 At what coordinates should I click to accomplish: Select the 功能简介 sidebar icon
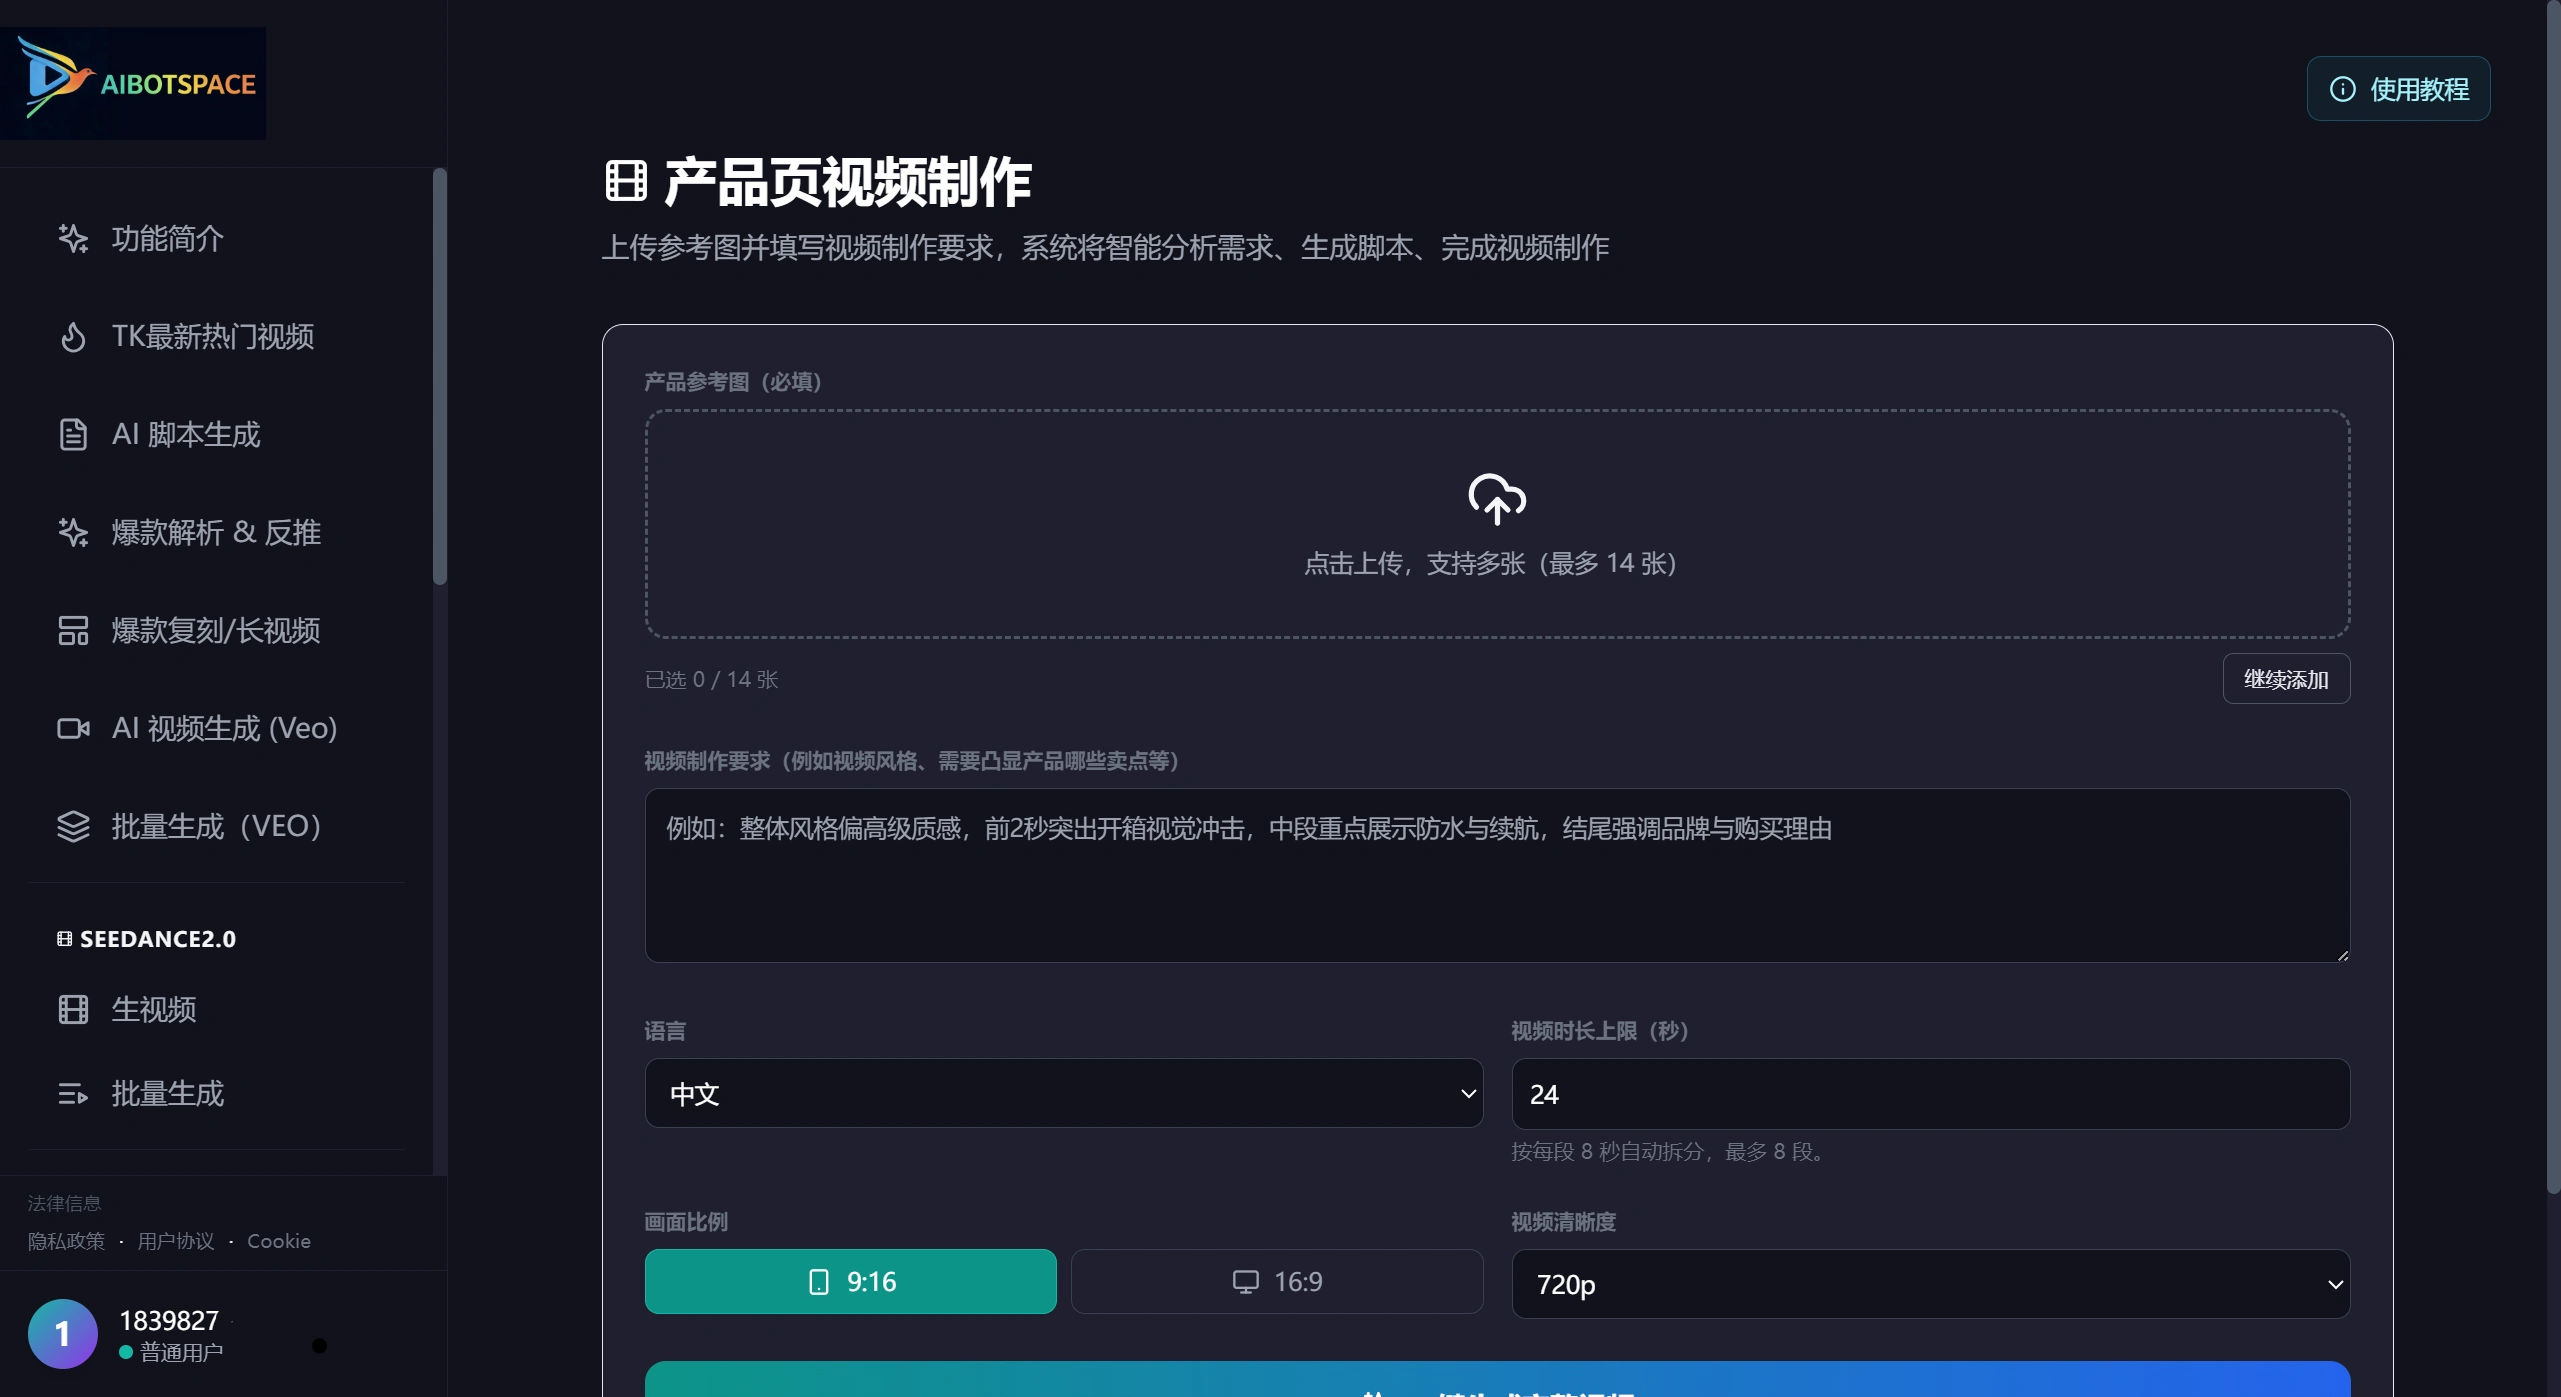coord(166,238)
